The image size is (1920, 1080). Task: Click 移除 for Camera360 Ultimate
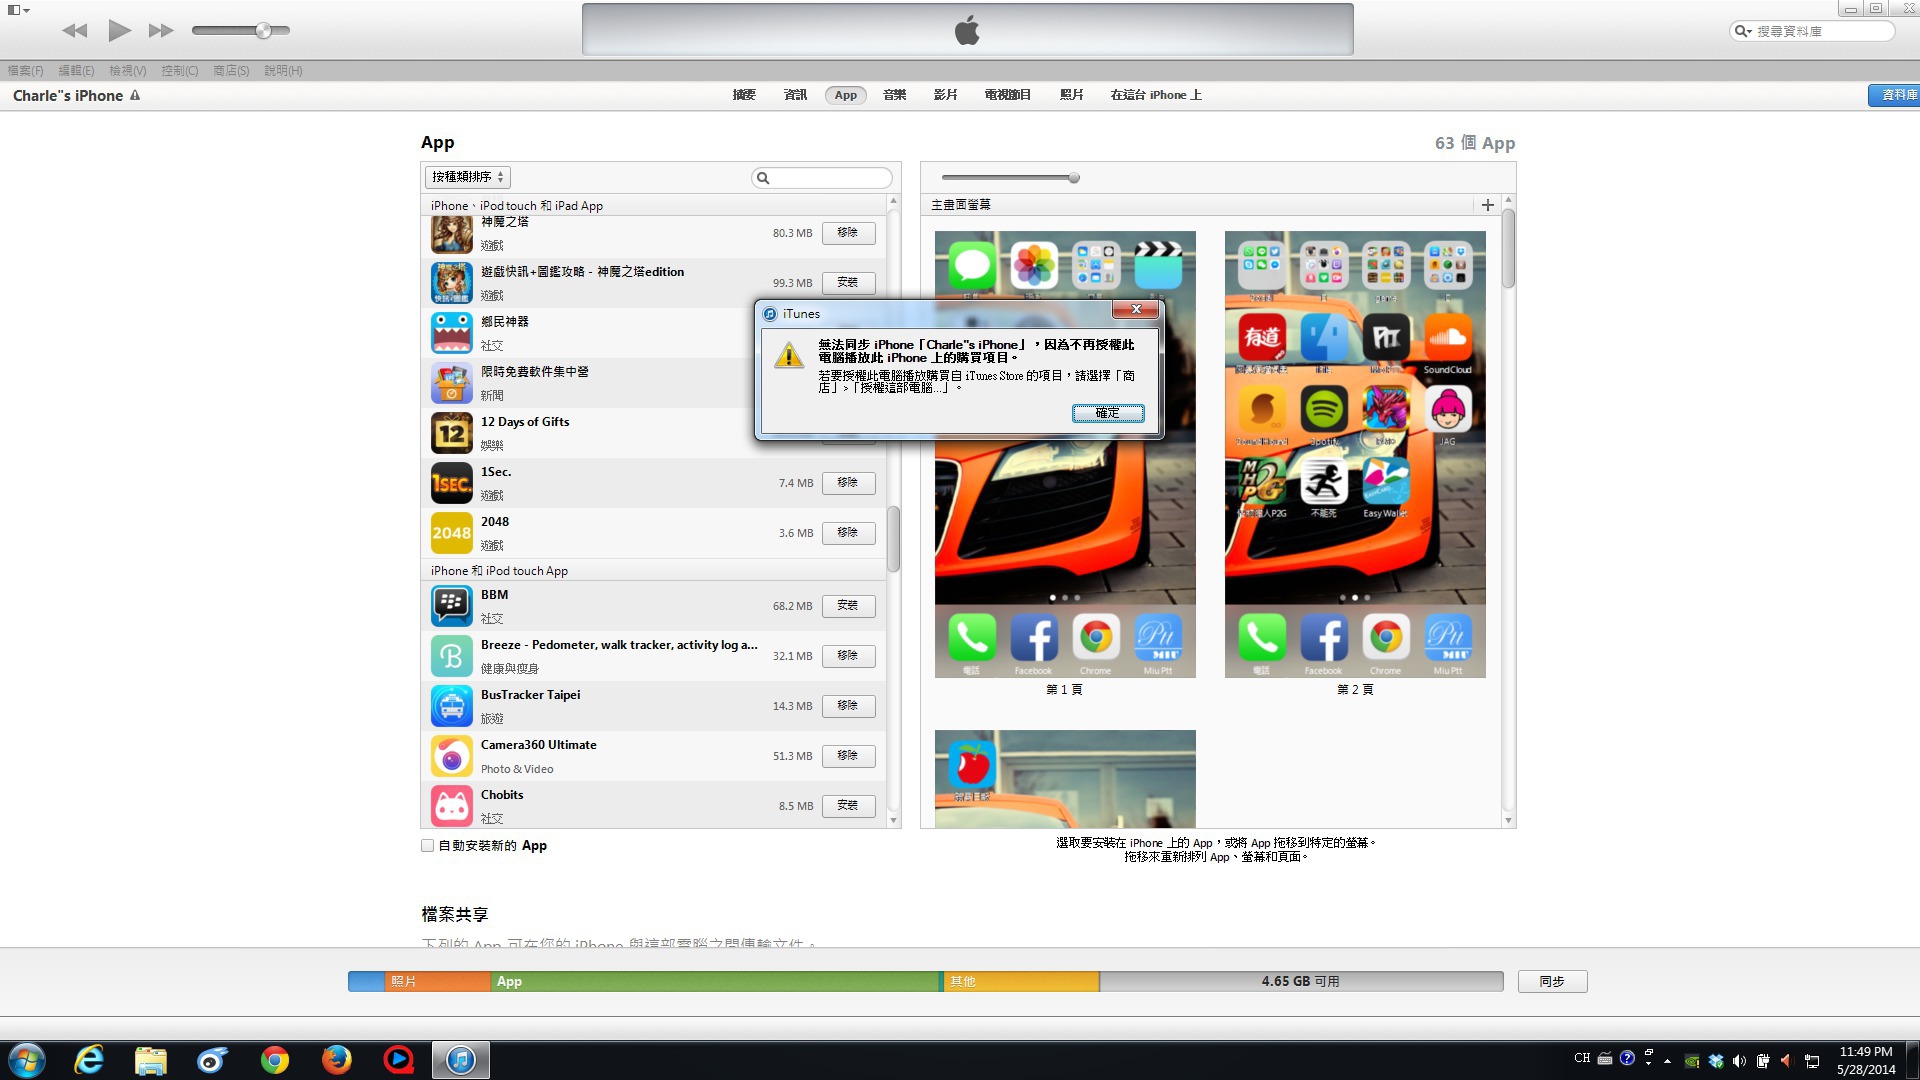tap(848, 756)
